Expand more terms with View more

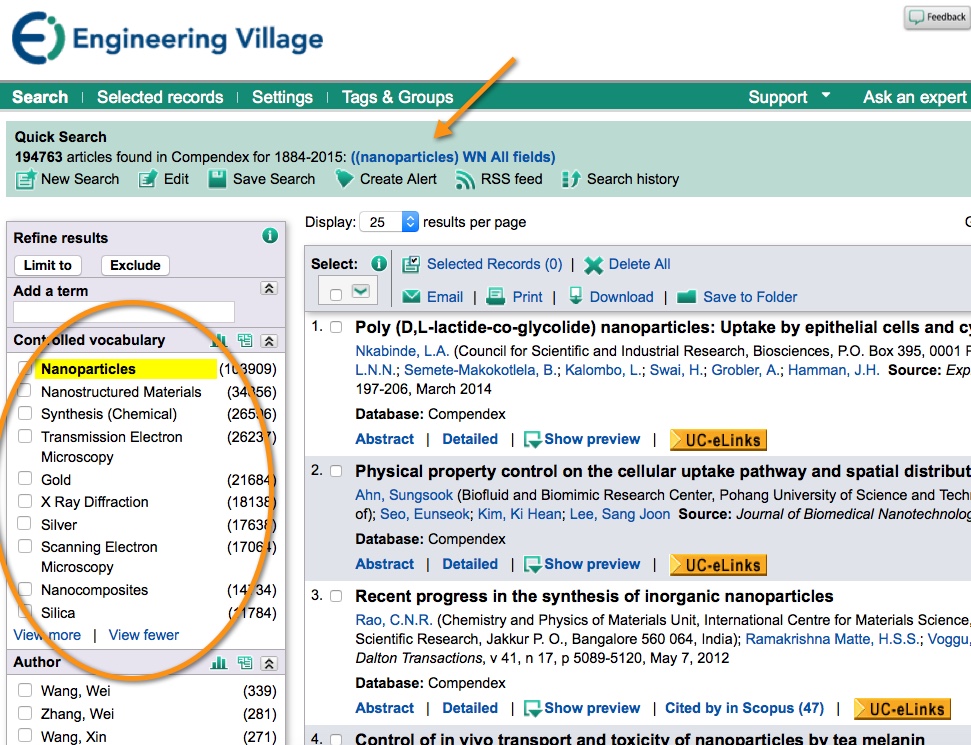pos(47,635)
